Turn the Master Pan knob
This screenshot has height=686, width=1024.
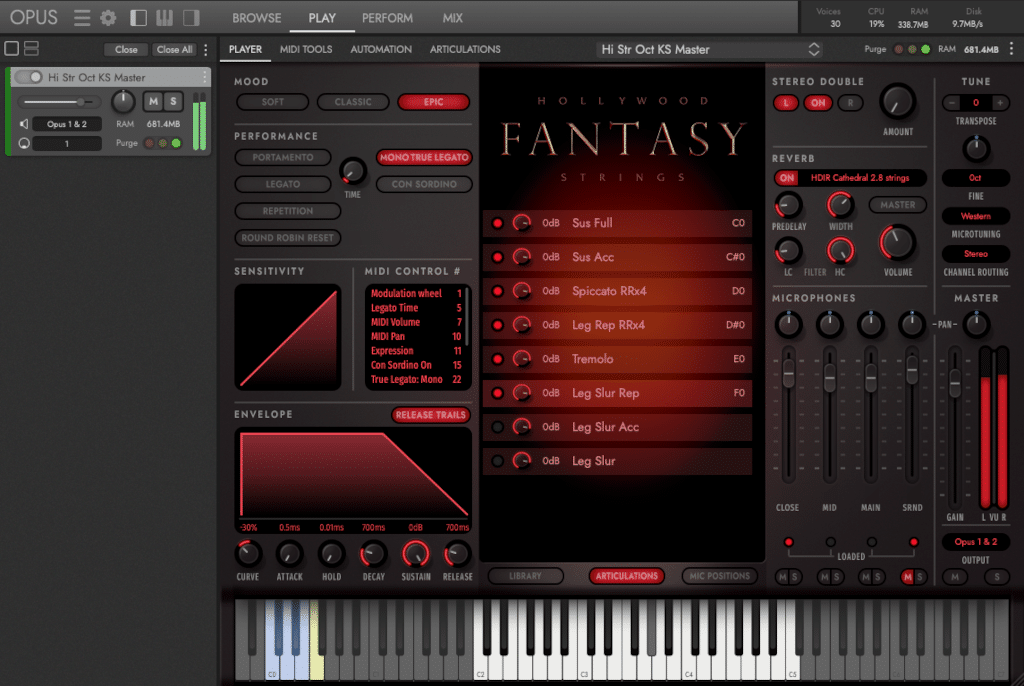[x=976, y=324]
